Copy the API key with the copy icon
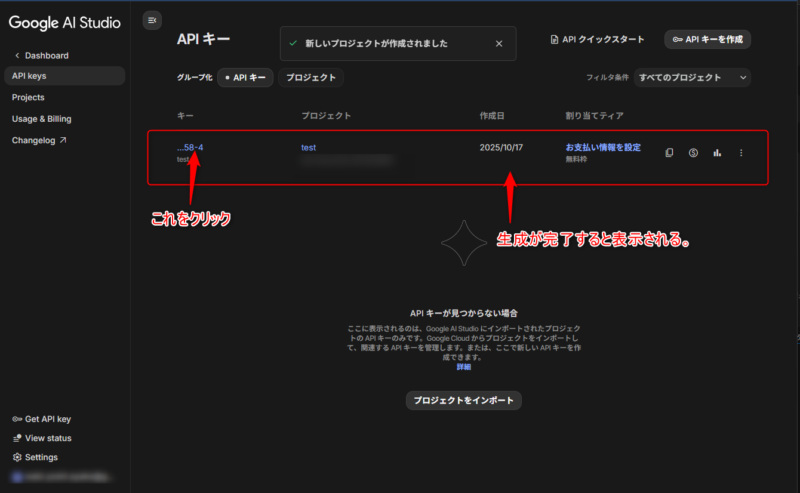 pos(669,153)
